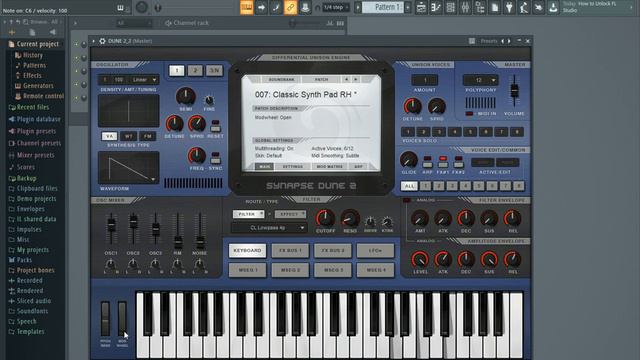Image resolution: width=640 pixels, height=360 pixels.
Task: Open Channel presets in browser
Action: pos(35,143)
